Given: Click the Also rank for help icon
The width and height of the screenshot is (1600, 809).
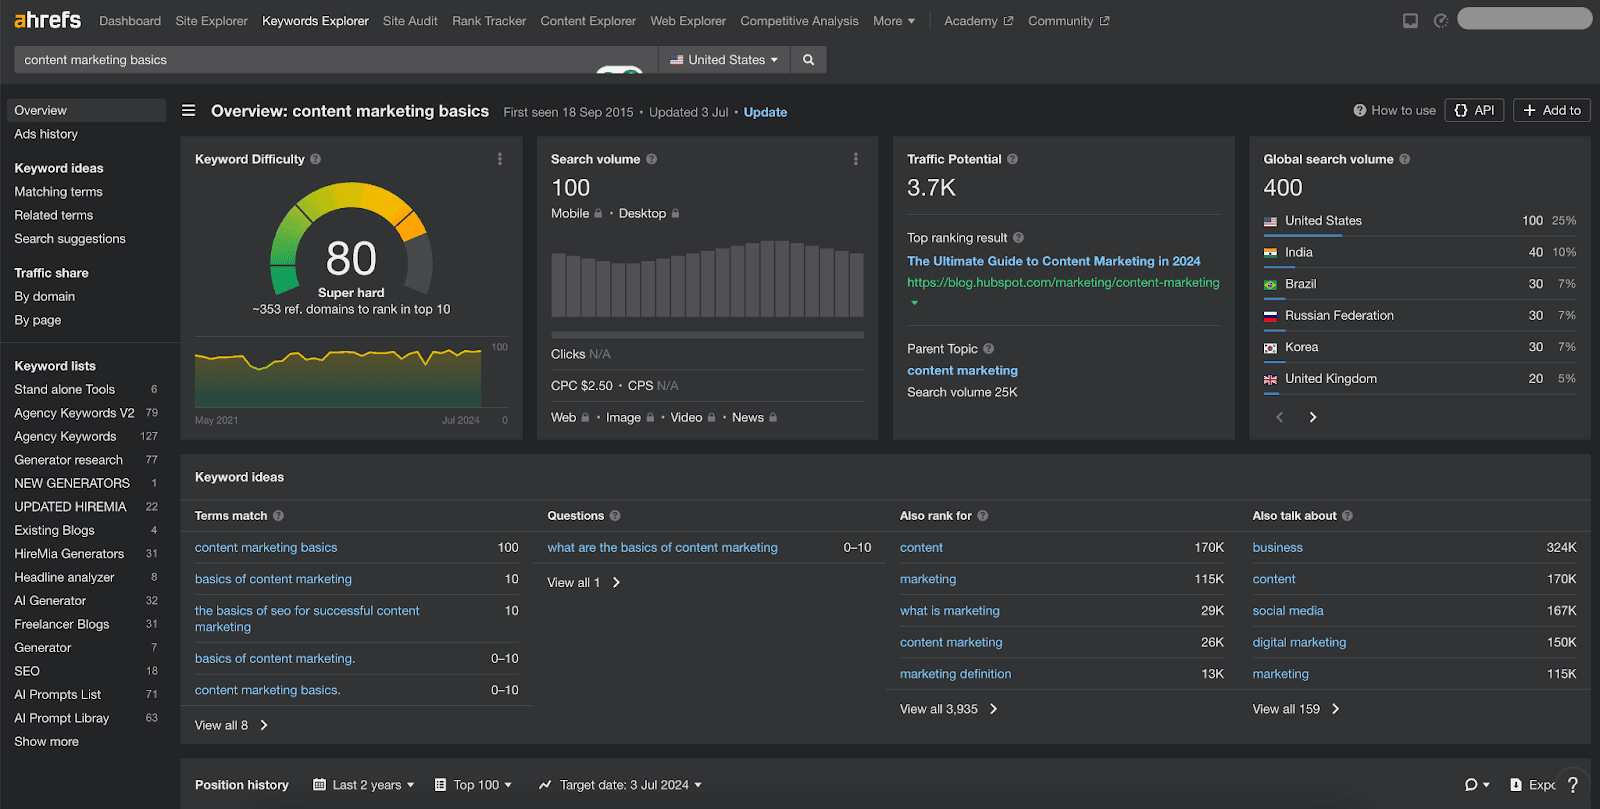Looking at the screenshot, I should point(983,516).
